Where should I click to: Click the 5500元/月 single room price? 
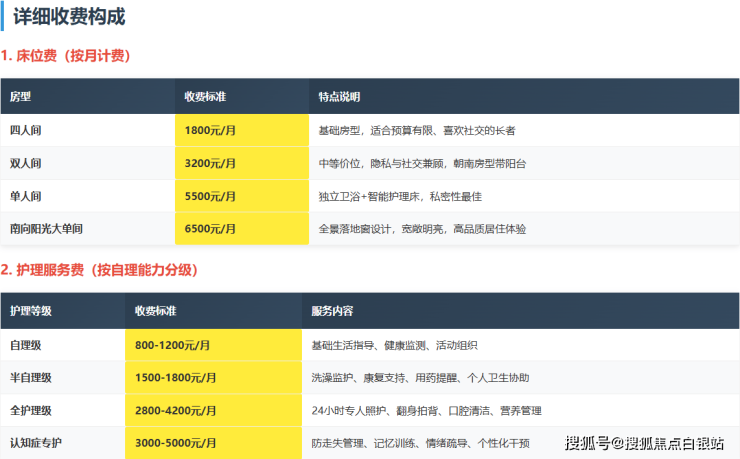pyautogui.click(x=210, y=197)
